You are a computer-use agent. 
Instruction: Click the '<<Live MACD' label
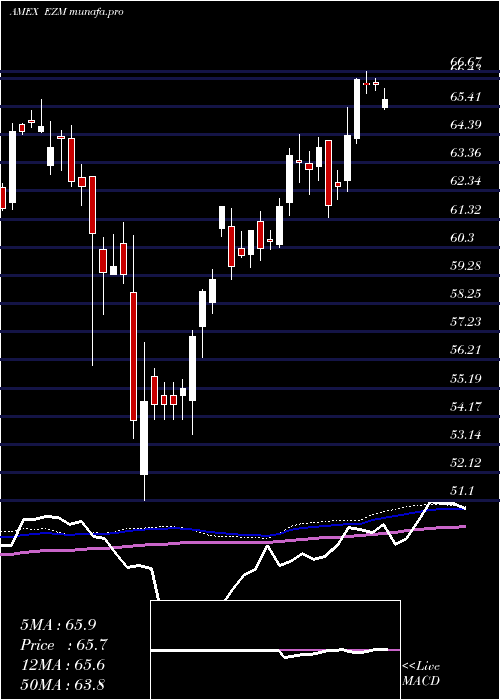coord(421,674)
